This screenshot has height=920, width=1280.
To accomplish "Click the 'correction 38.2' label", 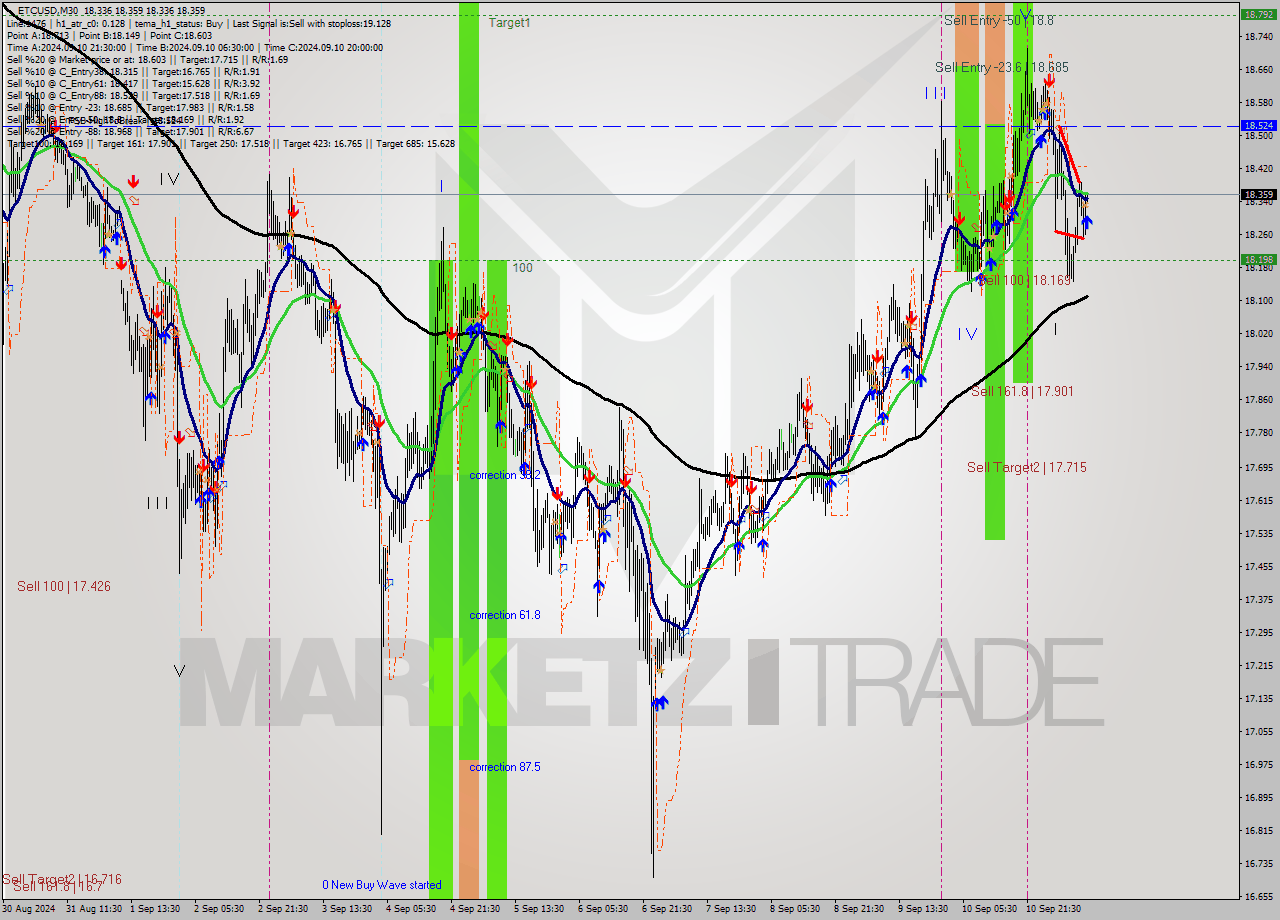I will click(505, 475).
